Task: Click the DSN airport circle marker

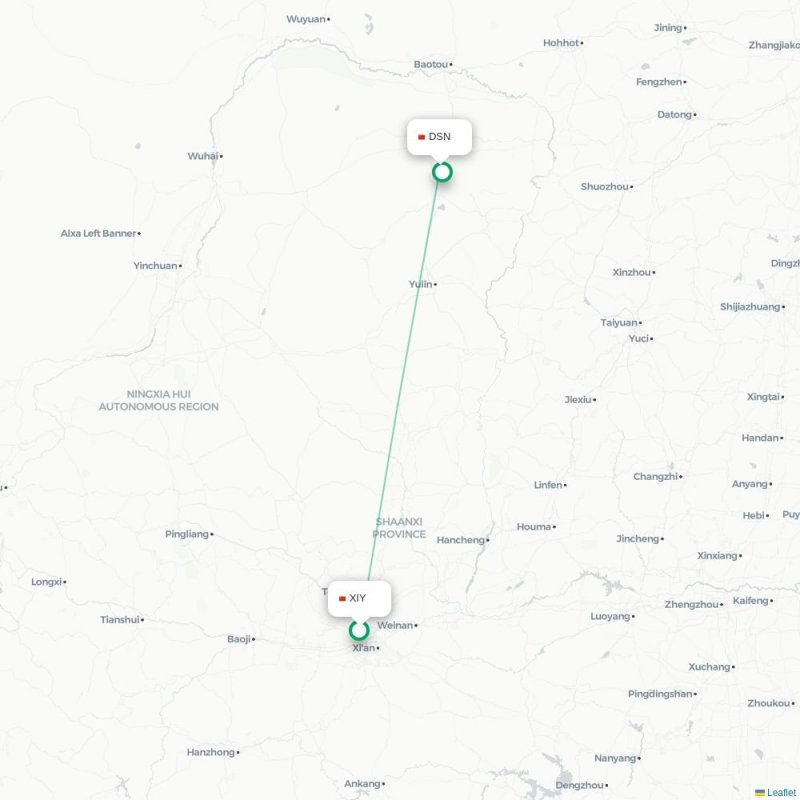Action: tap(442, 172)
